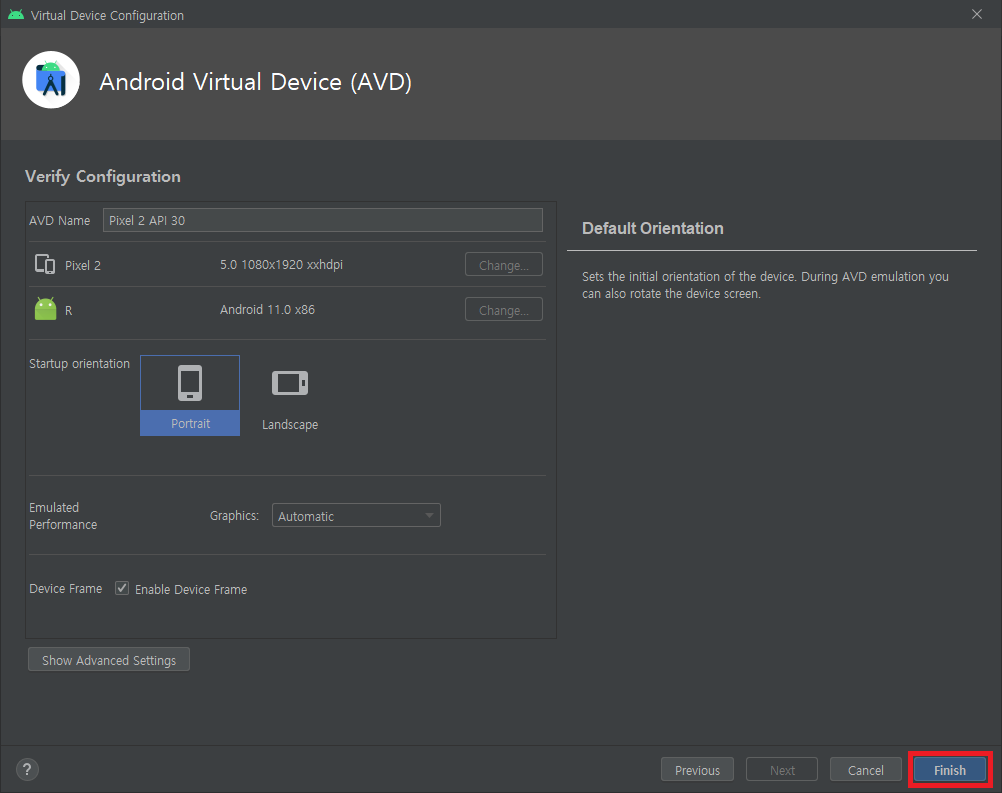Click the green Android R system image icon

pos(45,309)
